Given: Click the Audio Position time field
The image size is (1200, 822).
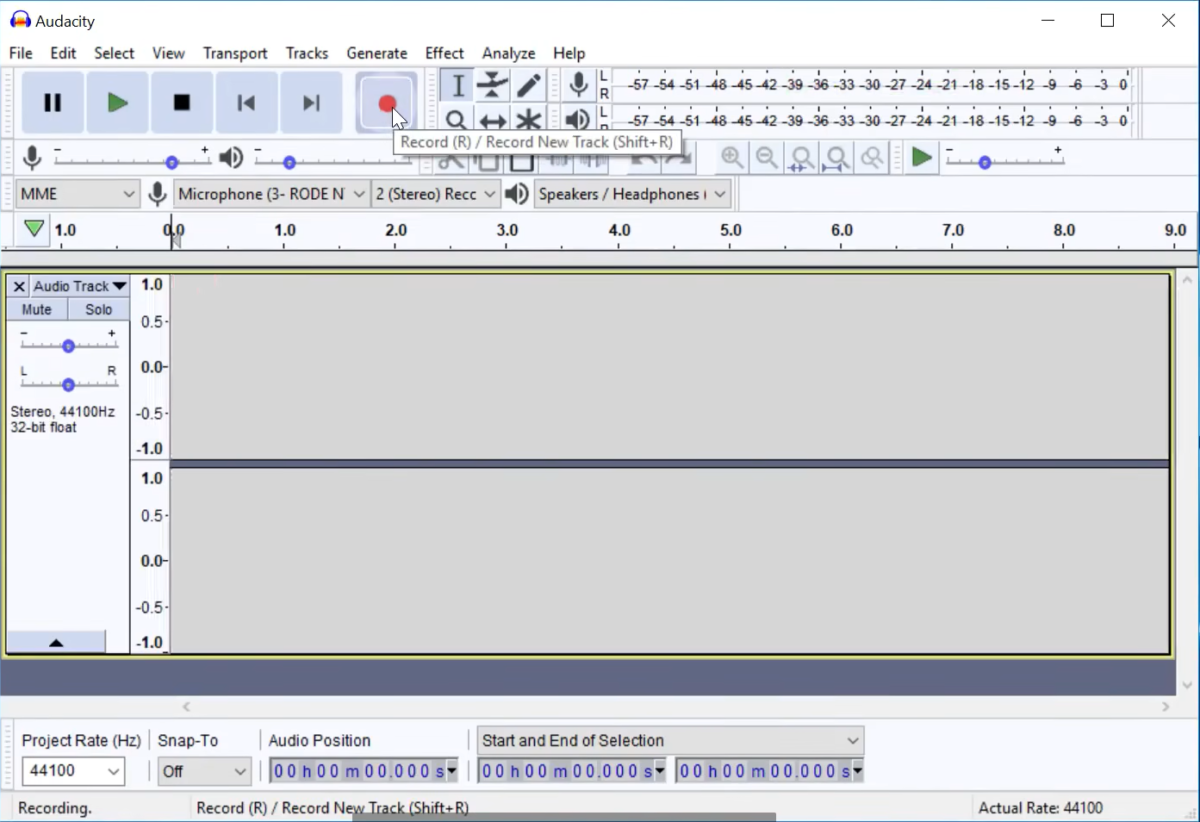Looking at the screenshot, I should 364,771.
